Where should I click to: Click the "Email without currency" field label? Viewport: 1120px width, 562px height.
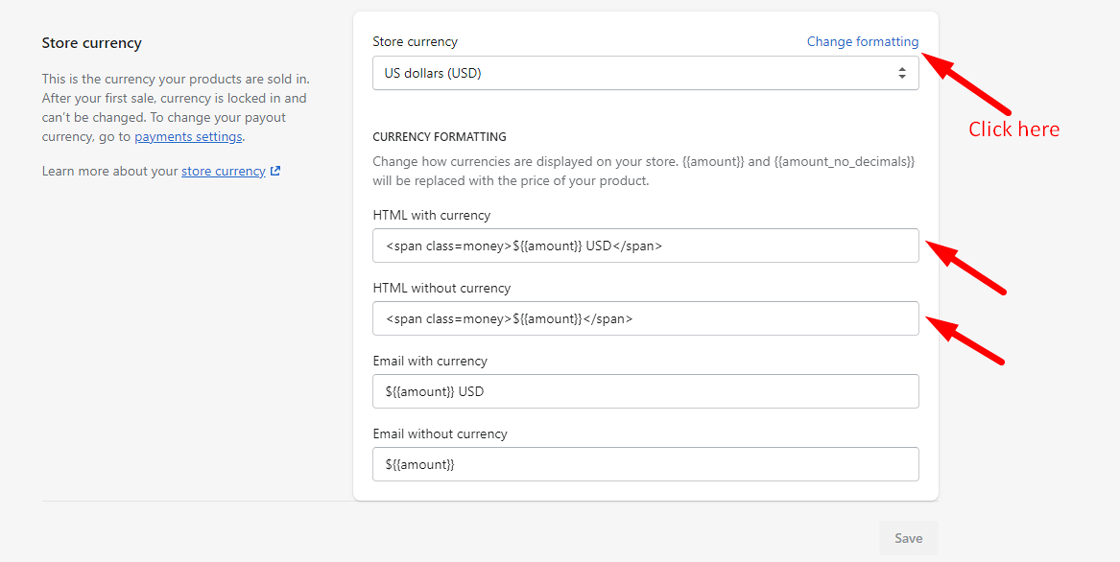tap(439, 434)
